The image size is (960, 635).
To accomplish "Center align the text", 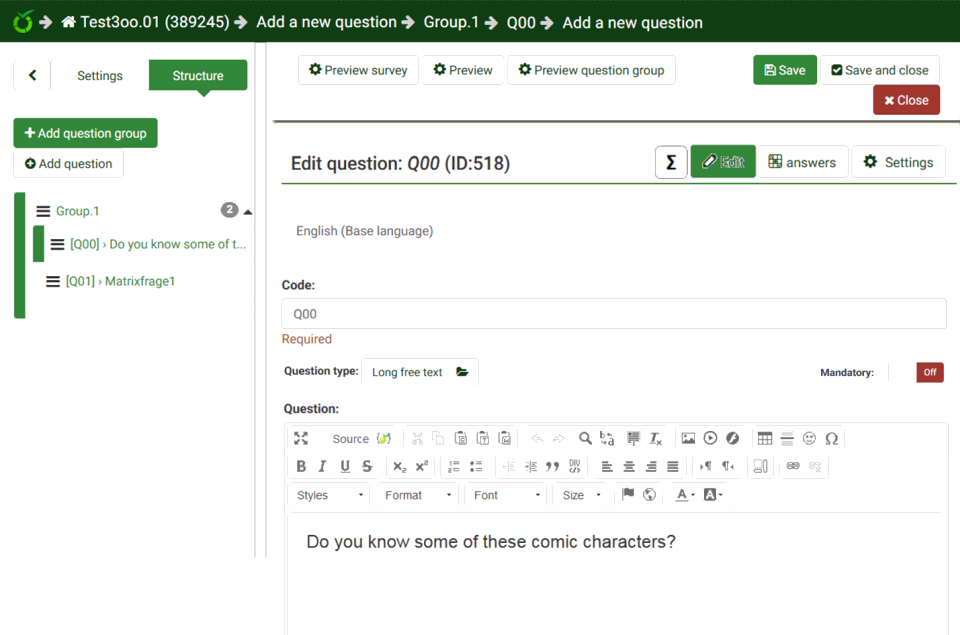I will pos(629,467).
